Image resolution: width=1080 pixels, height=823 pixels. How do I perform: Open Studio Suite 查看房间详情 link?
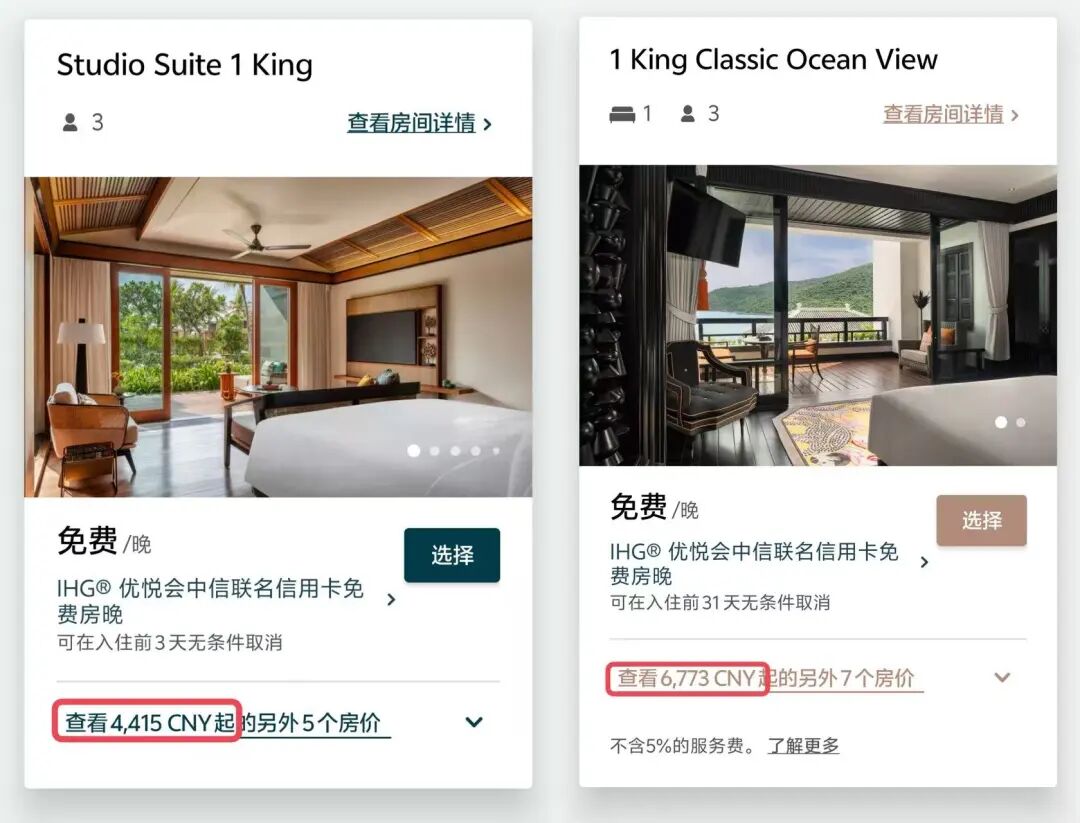click(x=411, y=123)
